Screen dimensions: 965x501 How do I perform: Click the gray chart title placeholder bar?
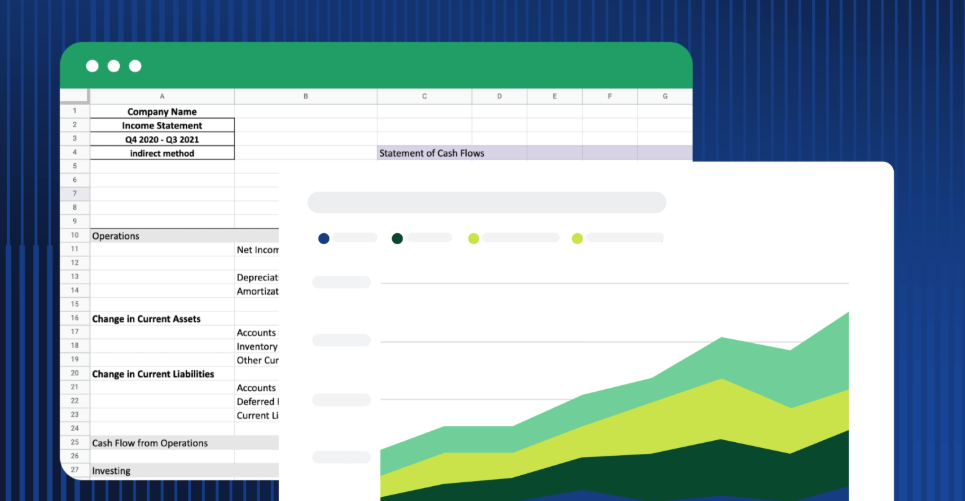click(x=486, y=203)
